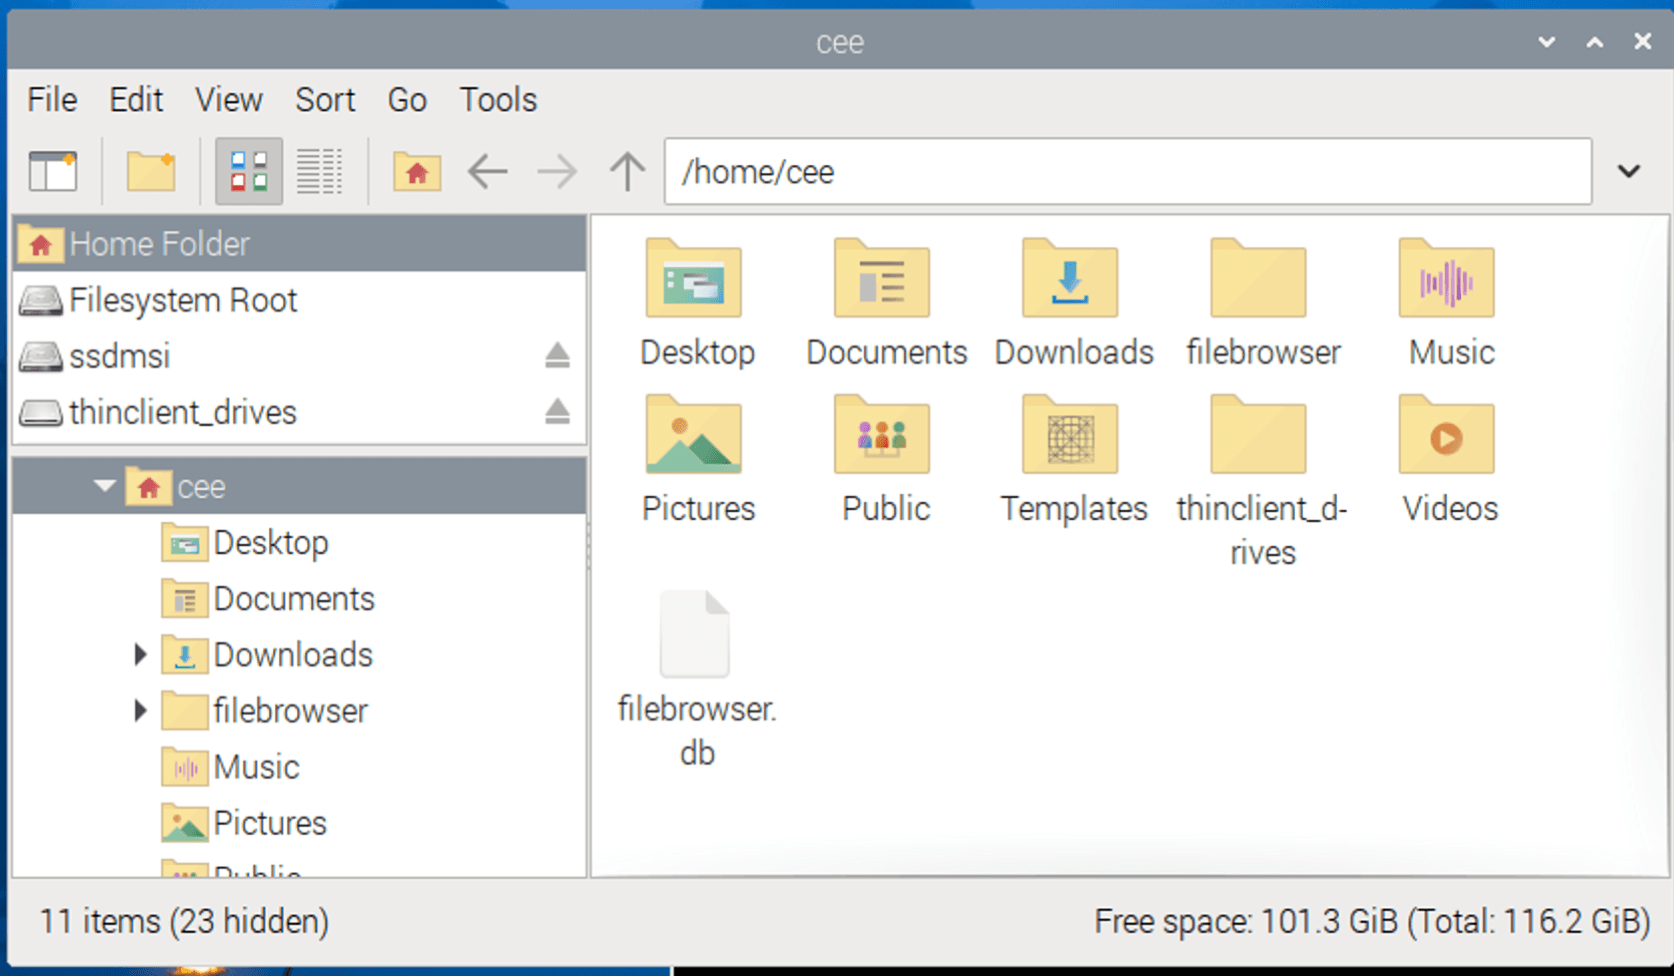Open the Downloads folder icon

pos(1070,280)
